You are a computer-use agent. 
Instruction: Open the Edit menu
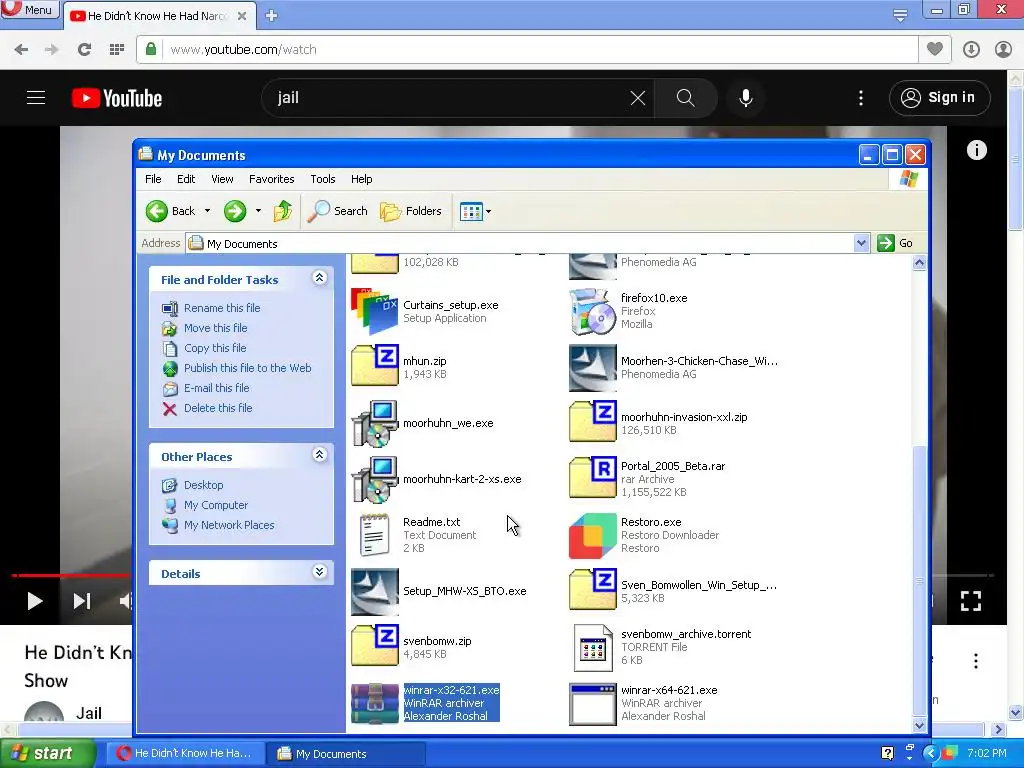click(186, 179)
